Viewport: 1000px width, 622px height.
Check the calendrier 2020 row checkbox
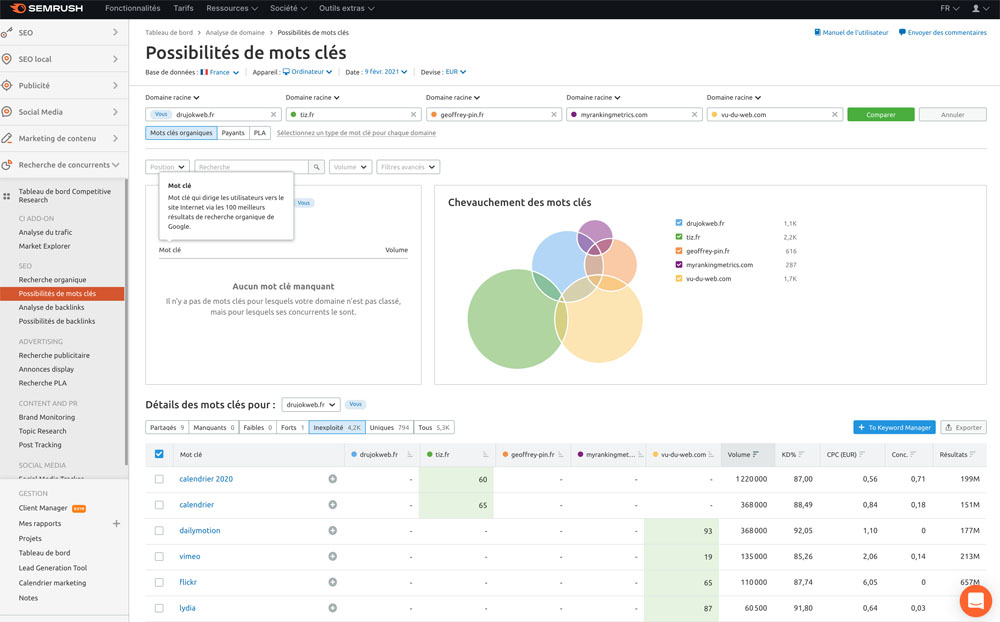coord(159,479)
